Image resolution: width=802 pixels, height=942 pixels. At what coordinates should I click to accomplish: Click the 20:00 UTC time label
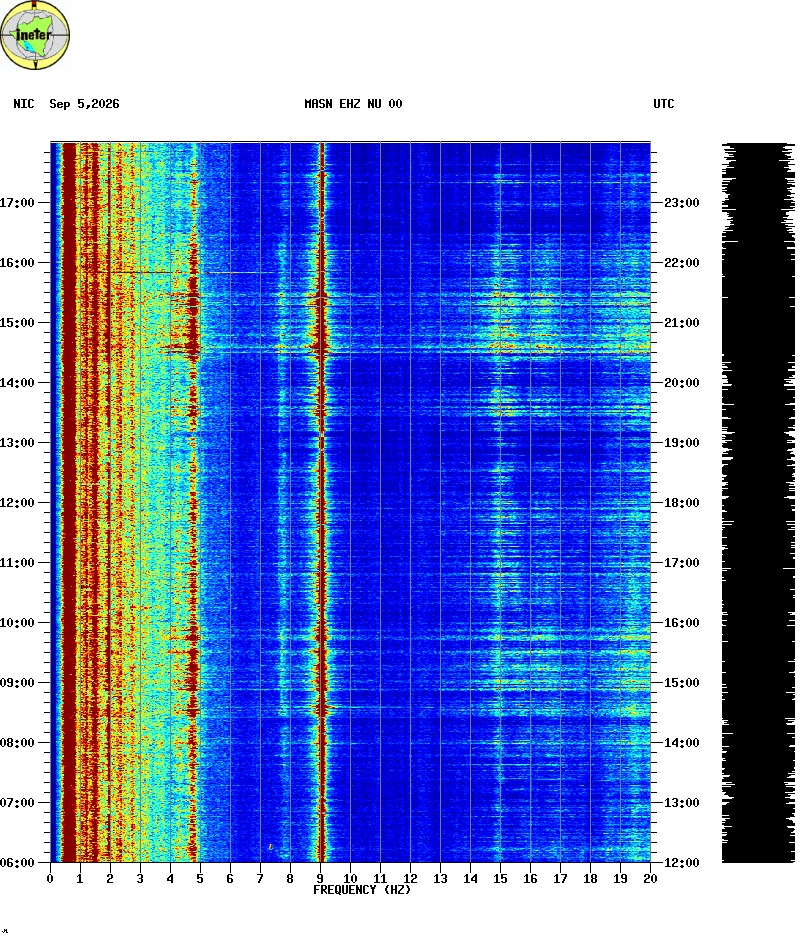(x=682, y=383)
